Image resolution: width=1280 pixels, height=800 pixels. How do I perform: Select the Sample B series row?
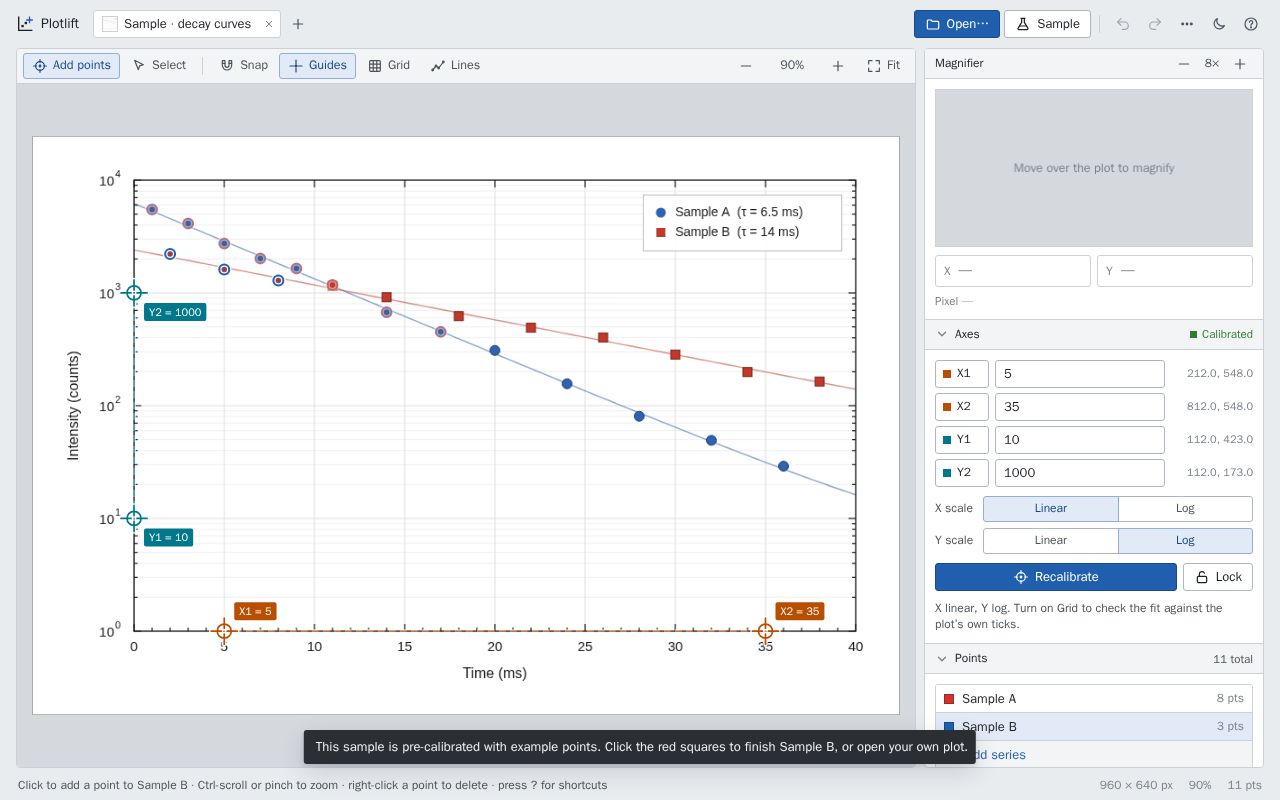(x=1094, y=727)
